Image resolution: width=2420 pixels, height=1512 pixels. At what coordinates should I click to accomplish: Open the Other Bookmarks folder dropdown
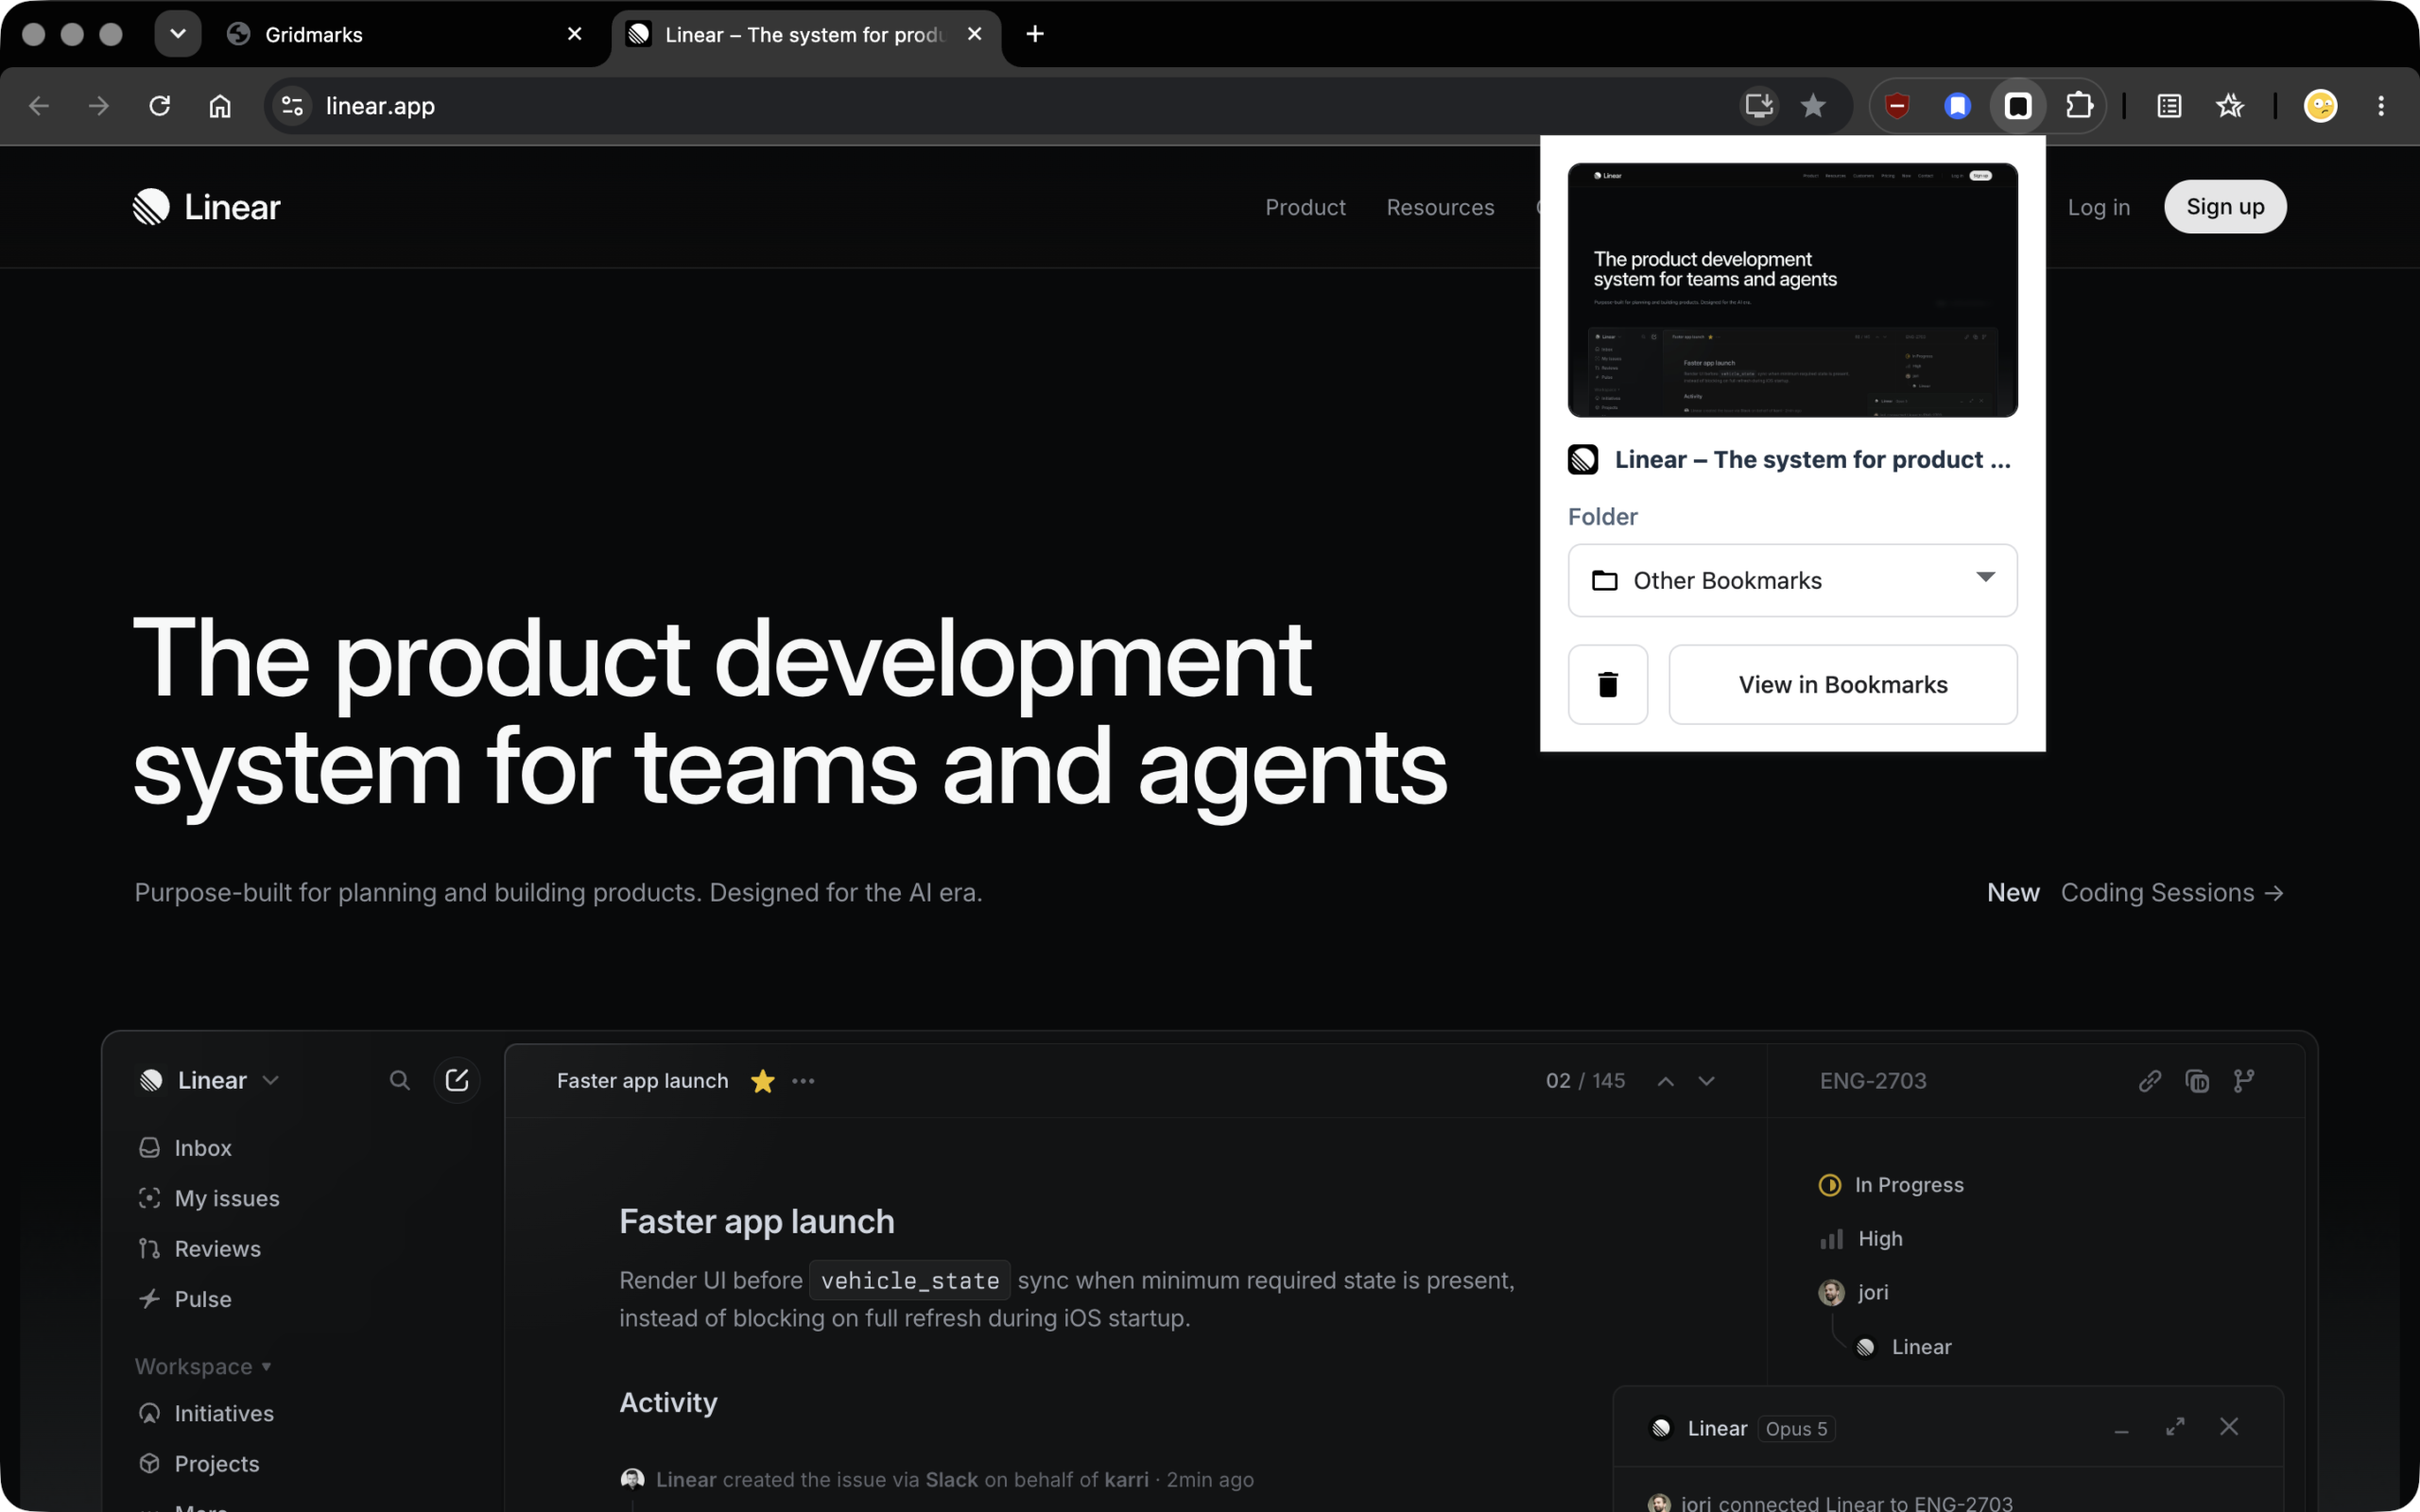[1792, 580]
